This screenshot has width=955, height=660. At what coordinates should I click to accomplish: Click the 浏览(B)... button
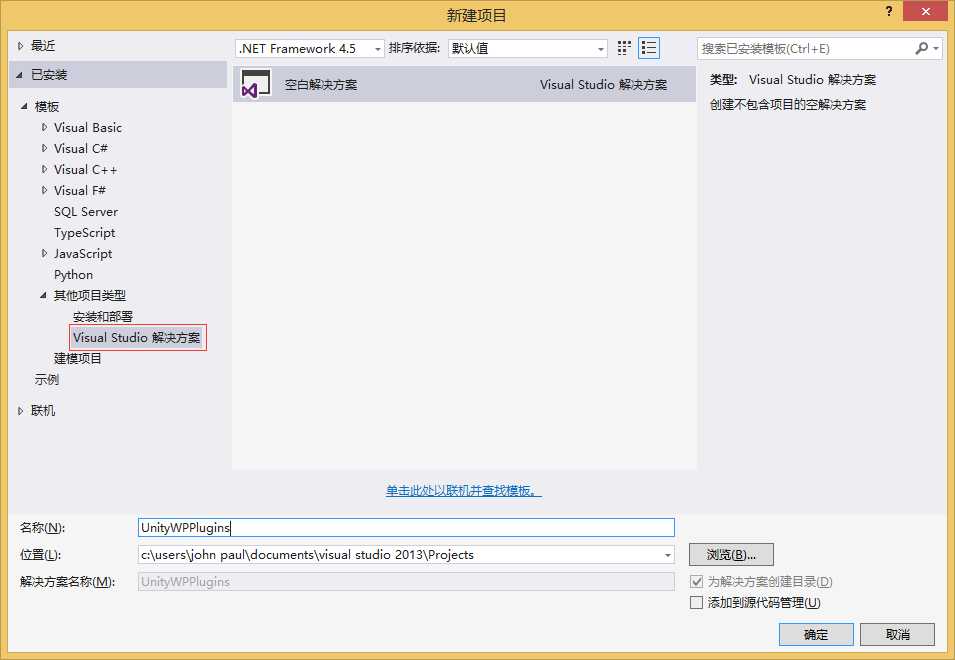pyautogui.click(x=731, y=555)
